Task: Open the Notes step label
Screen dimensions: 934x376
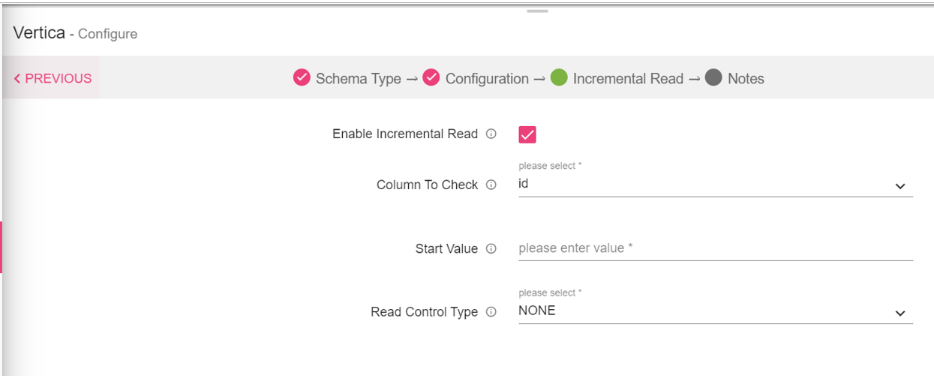Action: click(x=746, y=79)
